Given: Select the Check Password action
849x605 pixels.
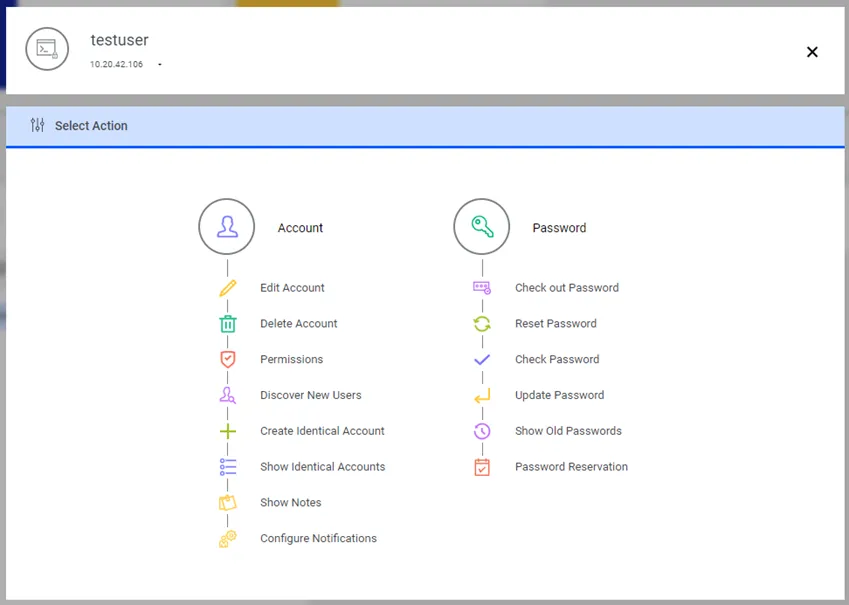Looking at the screenshot, I should point(557,359).
